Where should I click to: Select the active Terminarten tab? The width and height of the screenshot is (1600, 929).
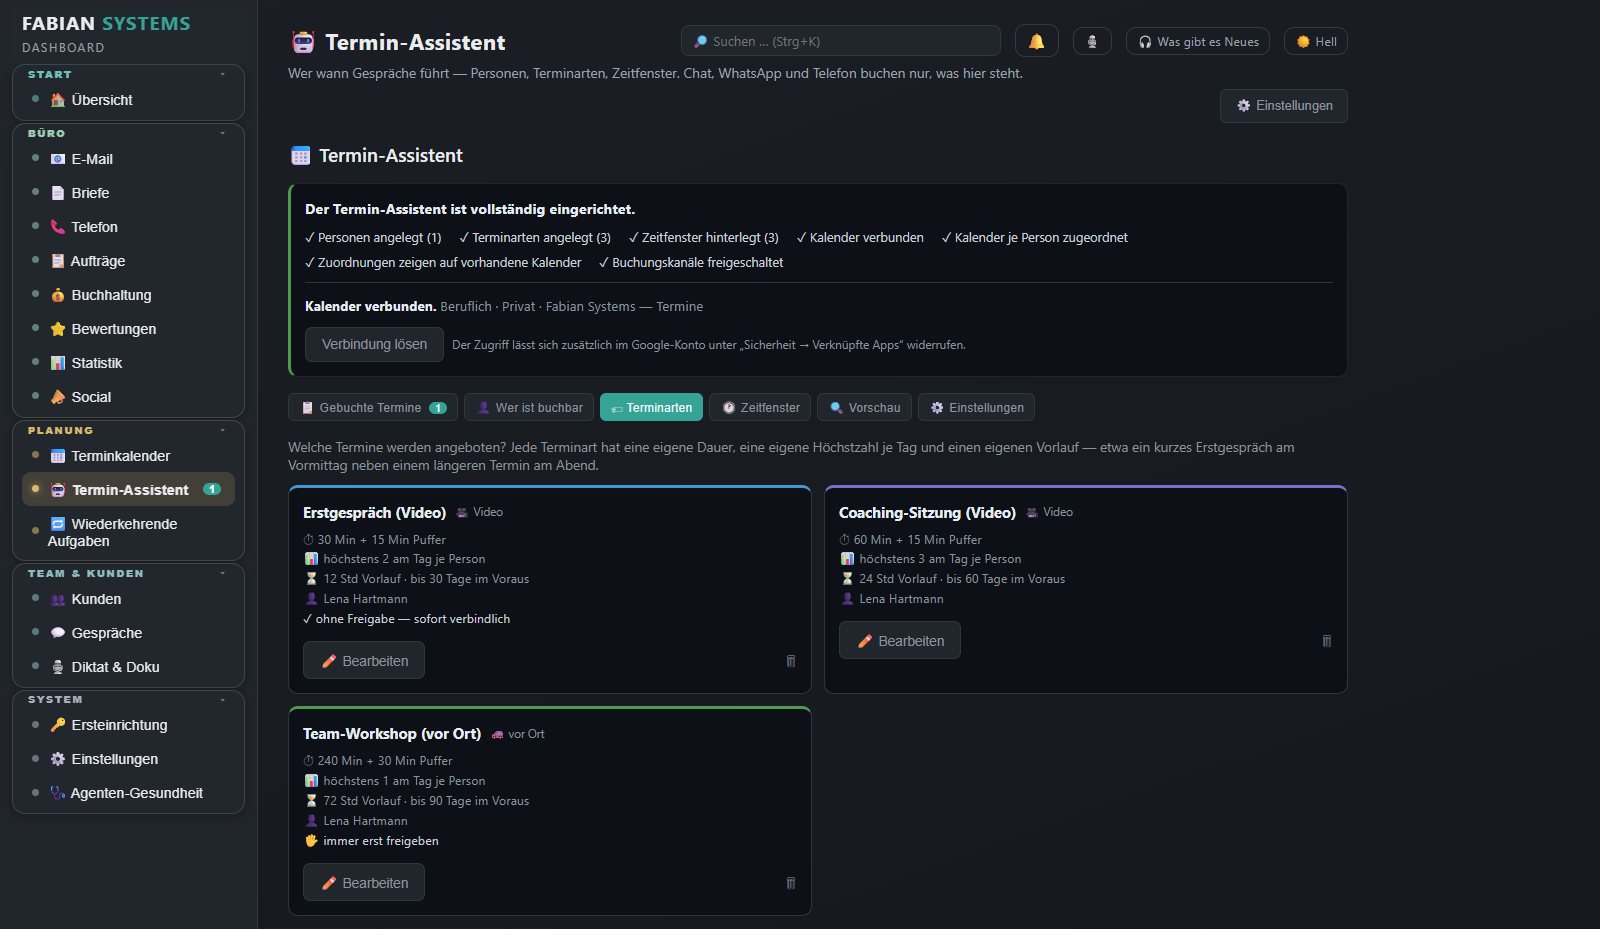click(x=651, y=407)
